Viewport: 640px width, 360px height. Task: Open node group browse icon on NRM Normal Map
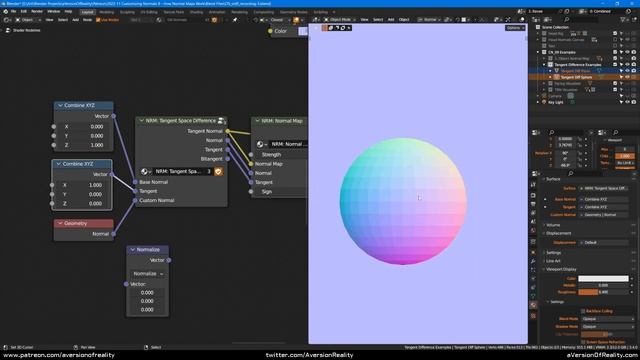click(261, 144)
